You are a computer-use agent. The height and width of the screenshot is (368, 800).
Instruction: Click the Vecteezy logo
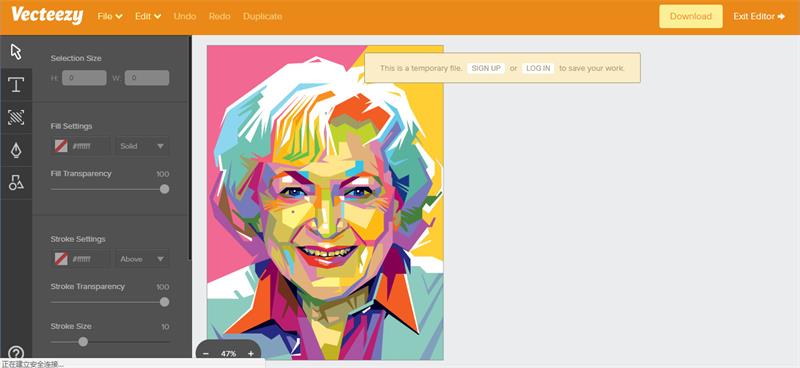pos(47,16)
